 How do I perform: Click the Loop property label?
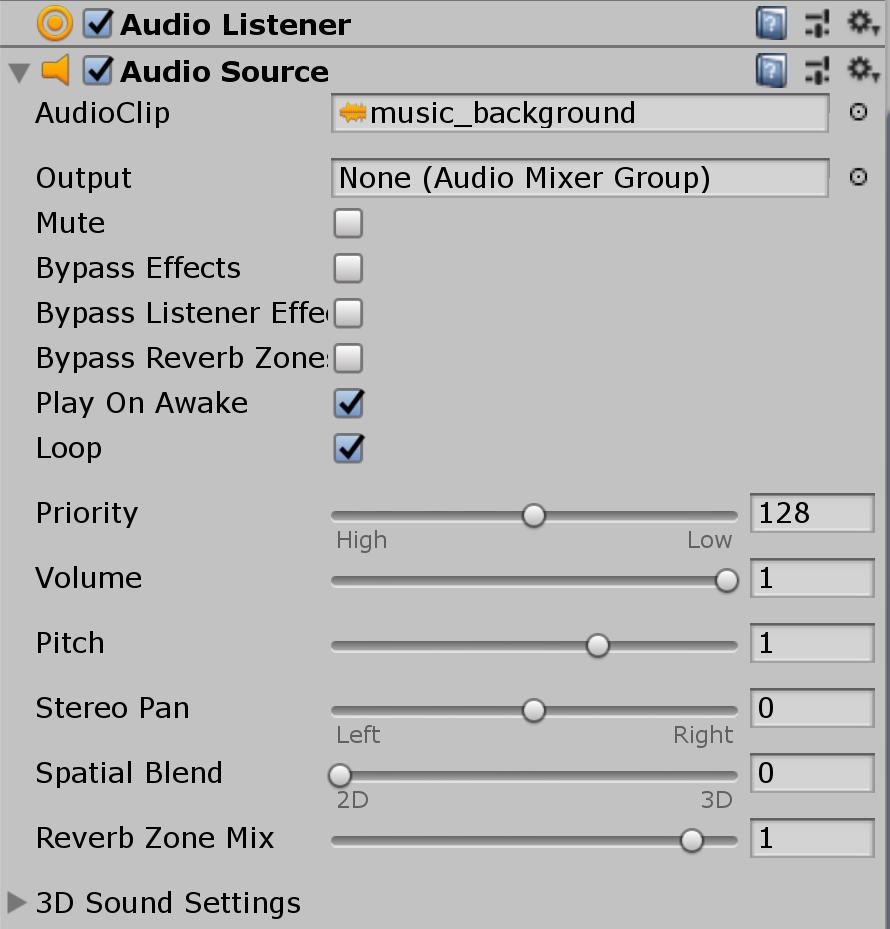pos(69,449)
